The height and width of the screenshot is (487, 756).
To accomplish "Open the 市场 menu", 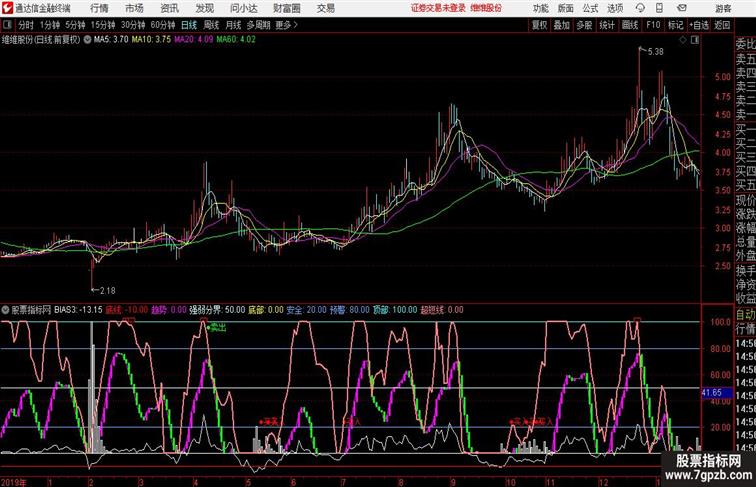I will tap(135, 8).
